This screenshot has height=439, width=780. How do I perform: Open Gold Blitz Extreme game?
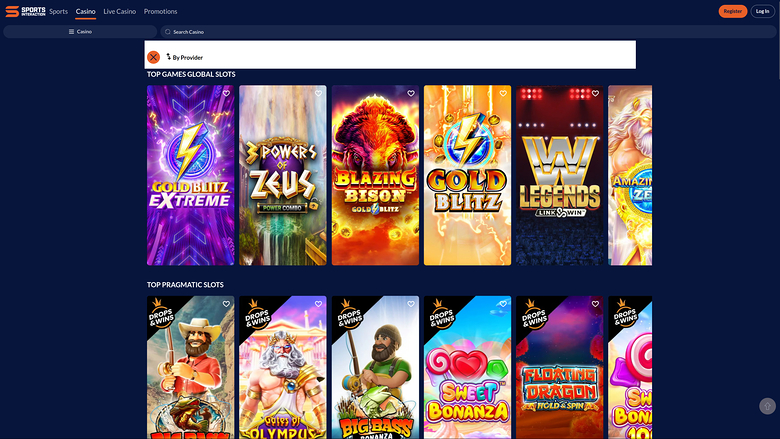click(191, 175)
